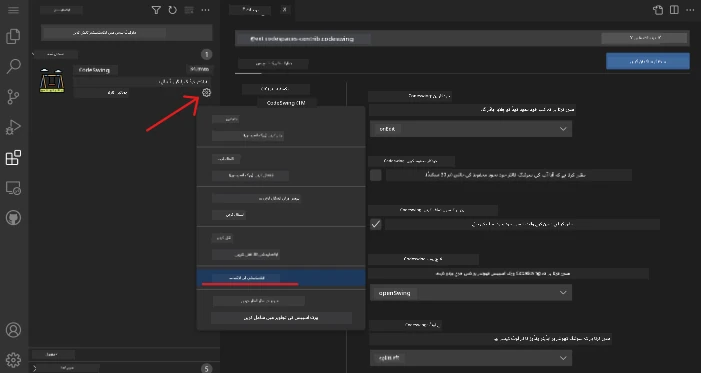Open the dropdown showing openSwing

coord(471,293)
